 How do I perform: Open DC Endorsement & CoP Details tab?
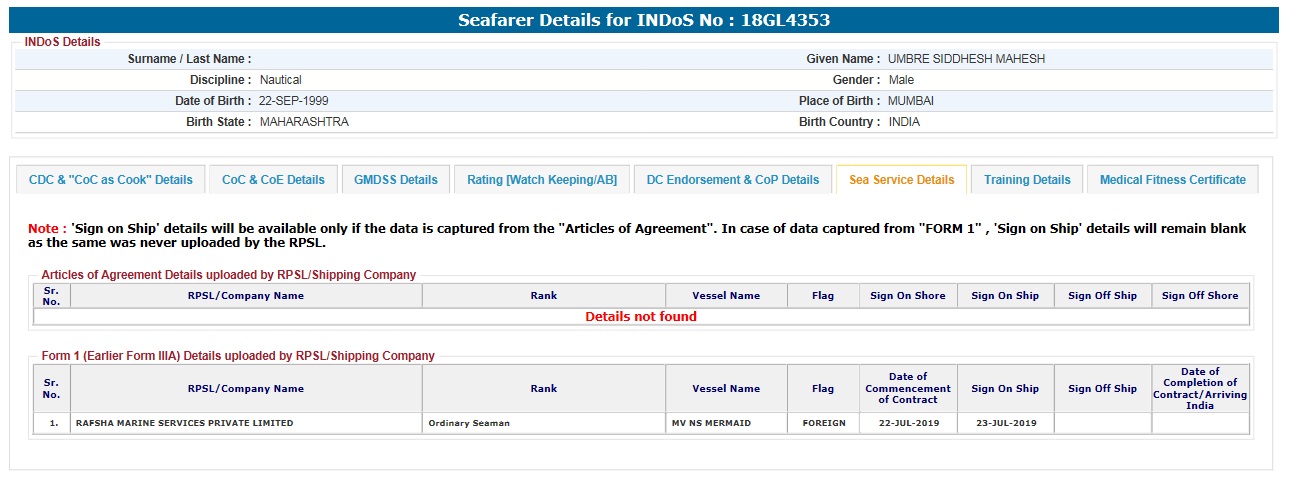(732, 180)
